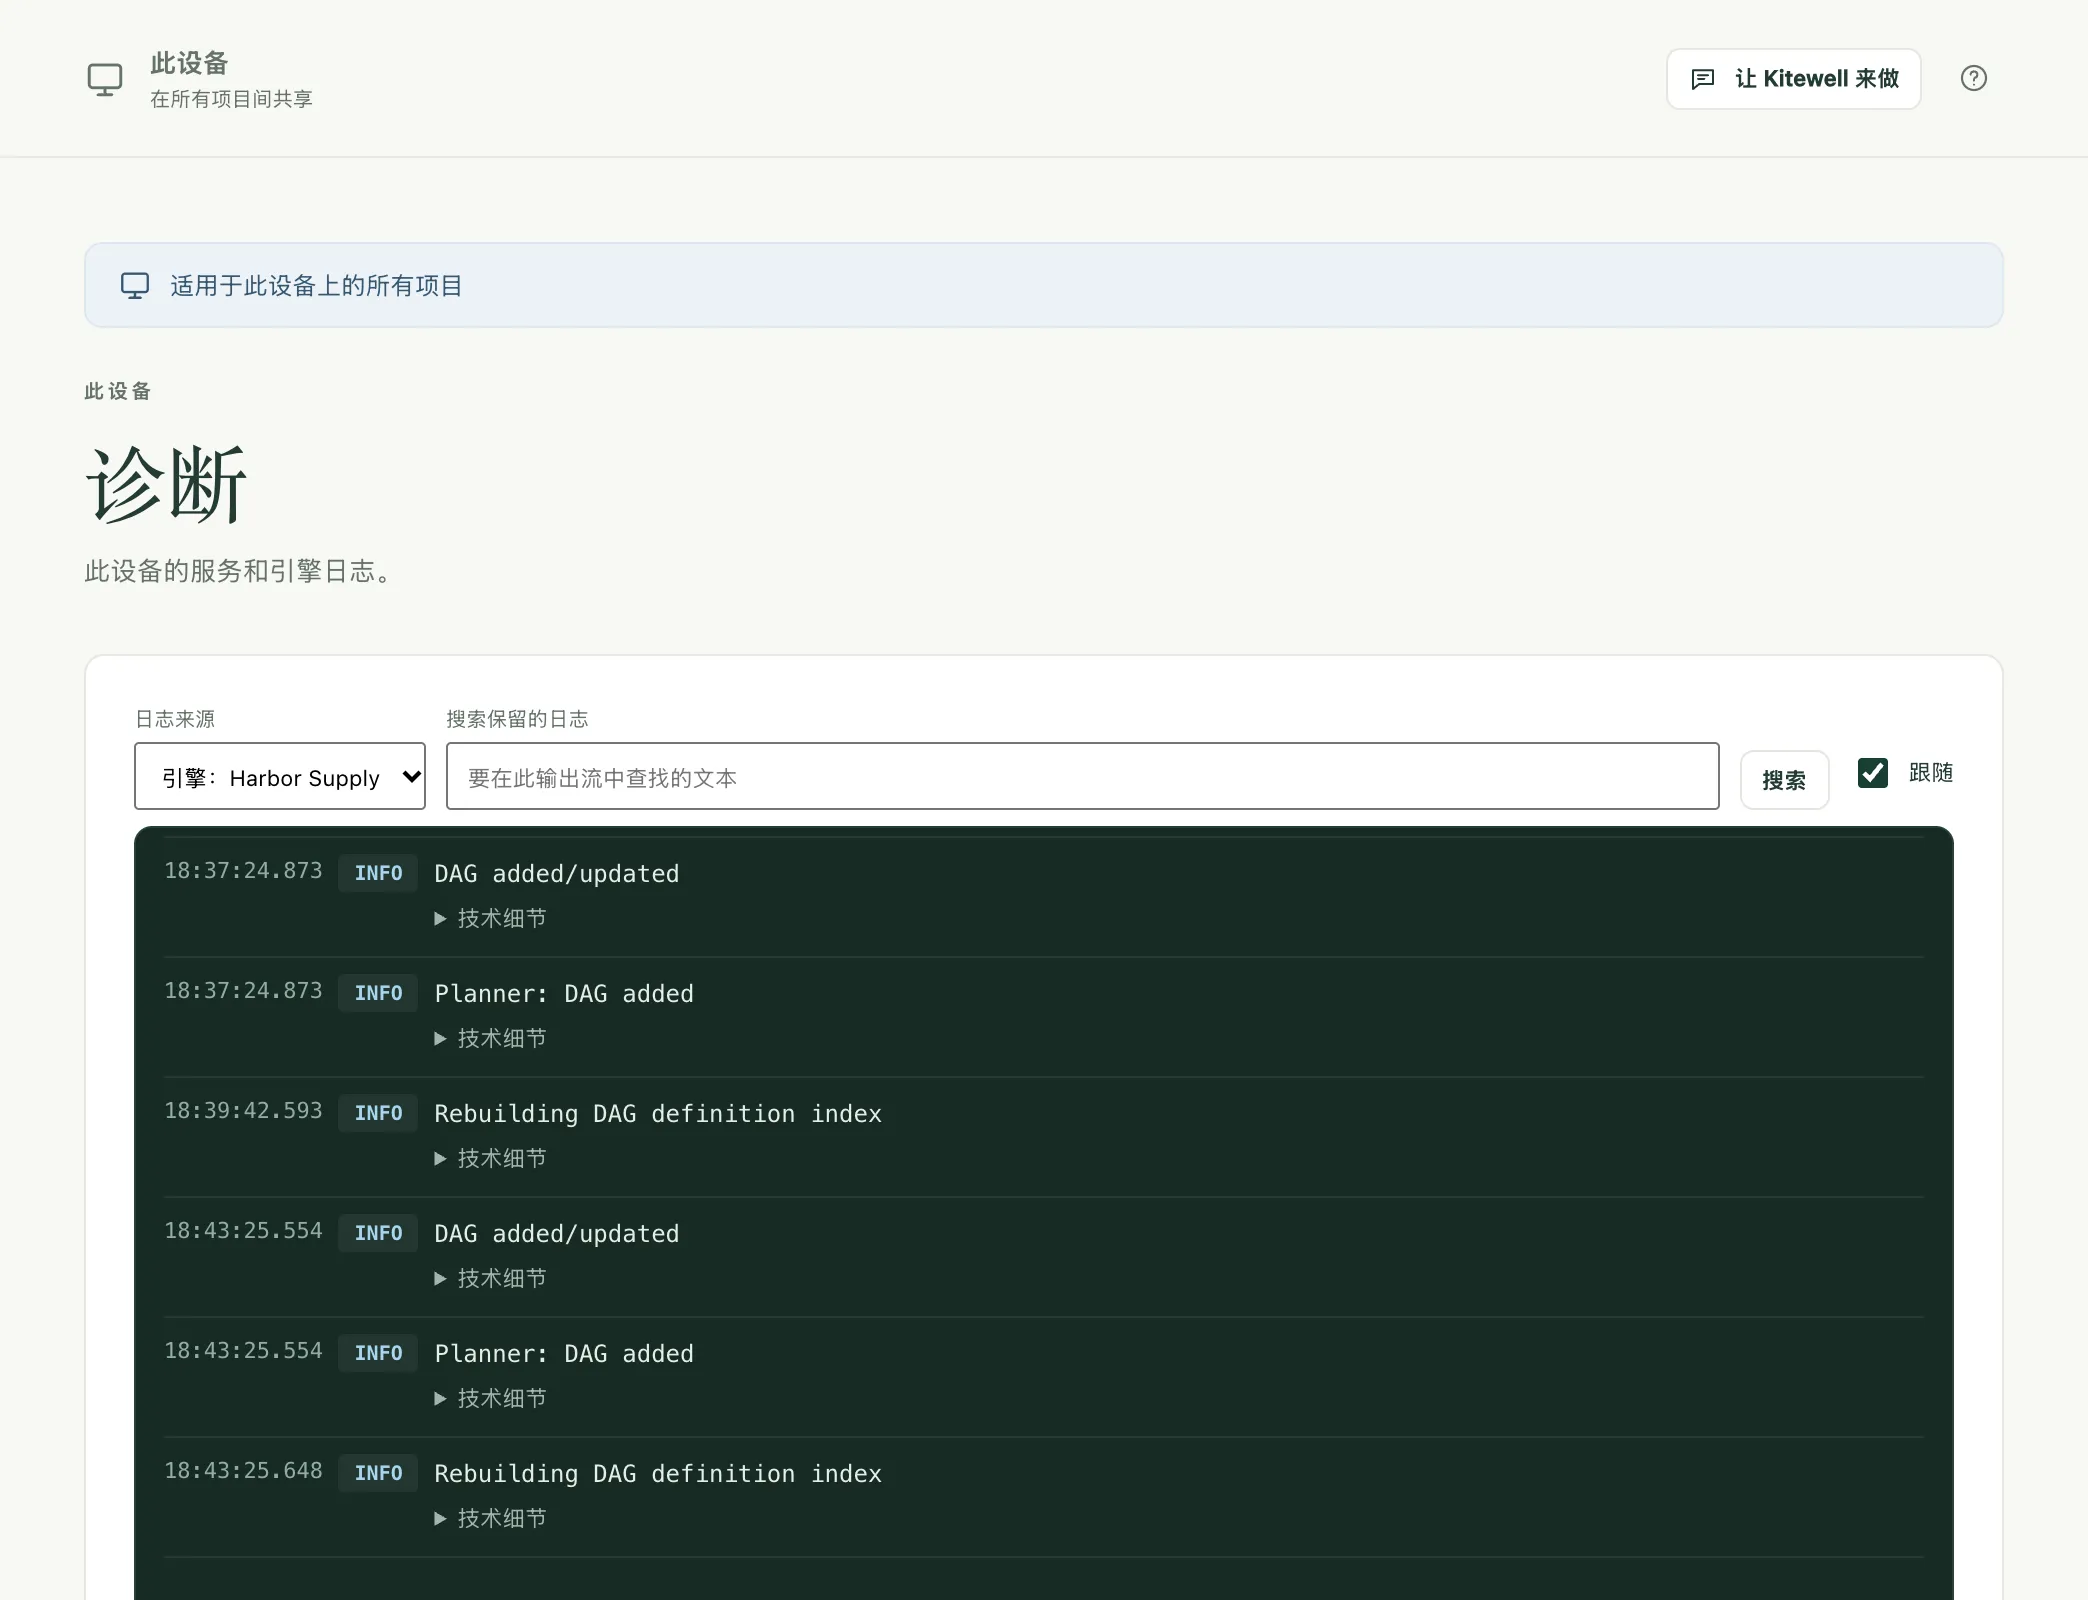This screenshot has width=2088, height=1600.
Task: Expand 技术细节 under 18:43:25.554 Planner: DAG added
Action: point(491,1398)
